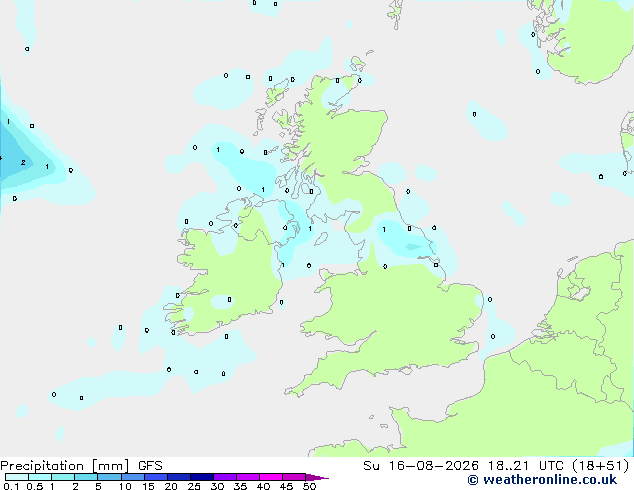The image size is (634, 490).
Task: Click the map value '2' in Atlantic rain area
Action: [x=23, y=163]
